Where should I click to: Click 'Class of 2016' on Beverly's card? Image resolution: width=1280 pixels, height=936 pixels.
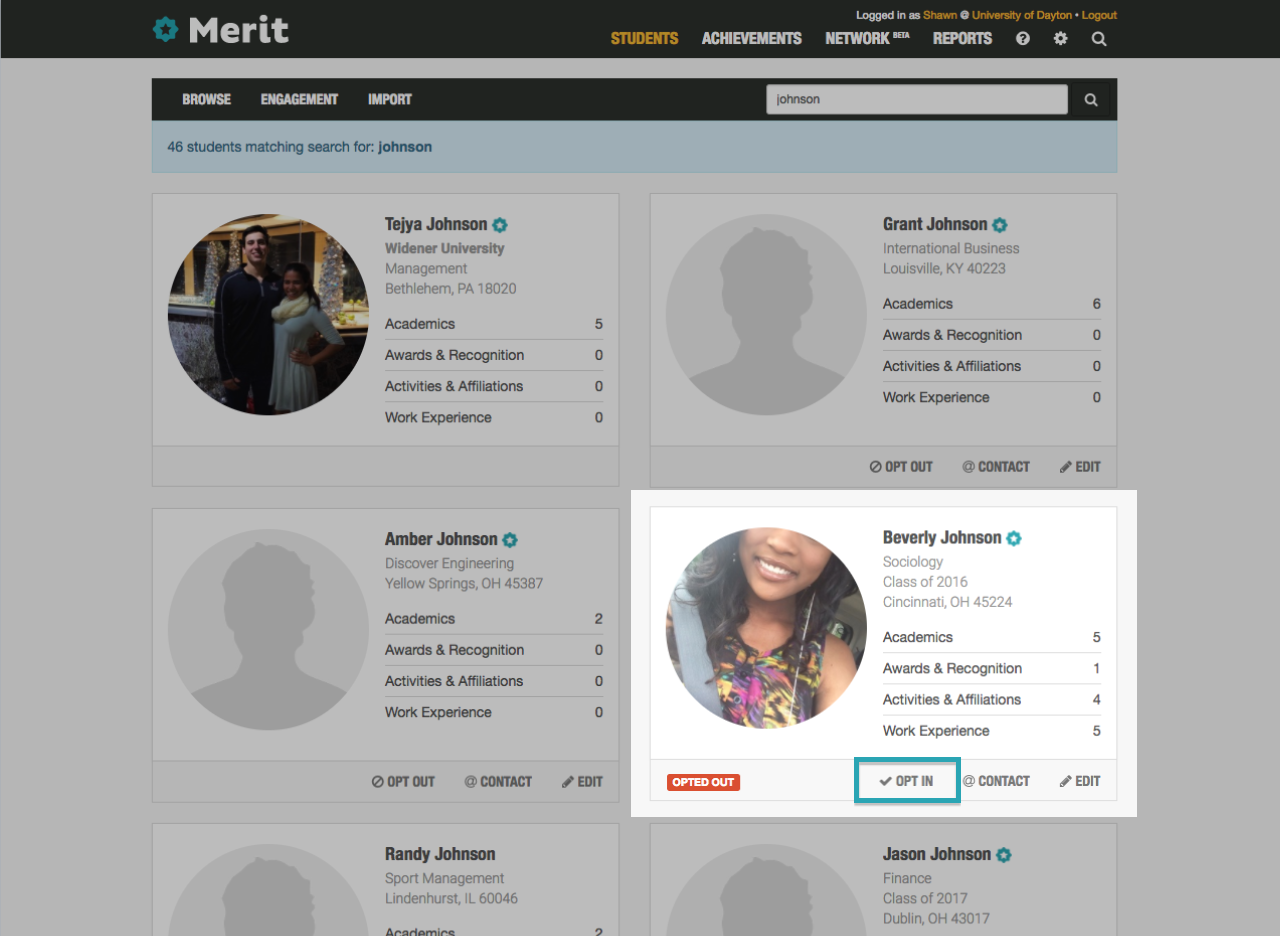[x=925, y=582]
